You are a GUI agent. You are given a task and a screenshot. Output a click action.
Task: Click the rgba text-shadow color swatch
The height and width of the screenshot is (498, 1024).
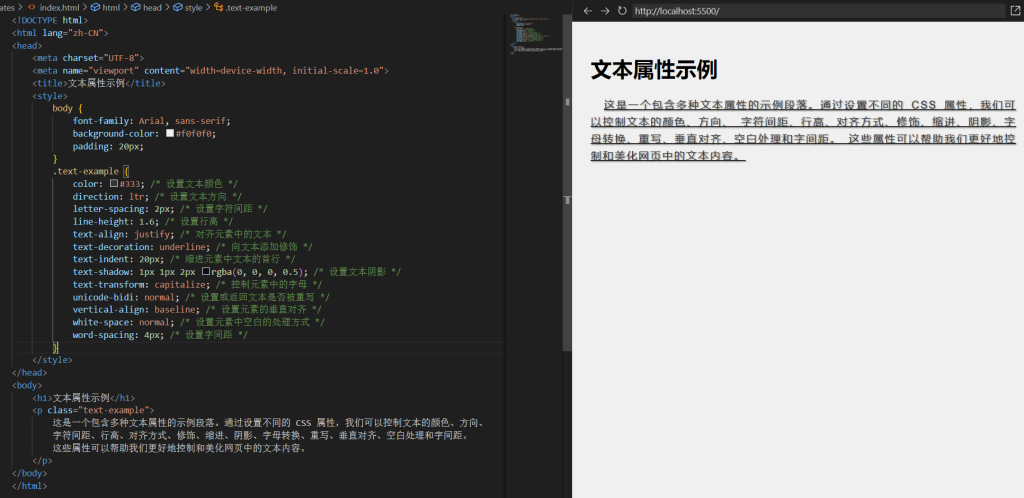[x=206, y=271]
